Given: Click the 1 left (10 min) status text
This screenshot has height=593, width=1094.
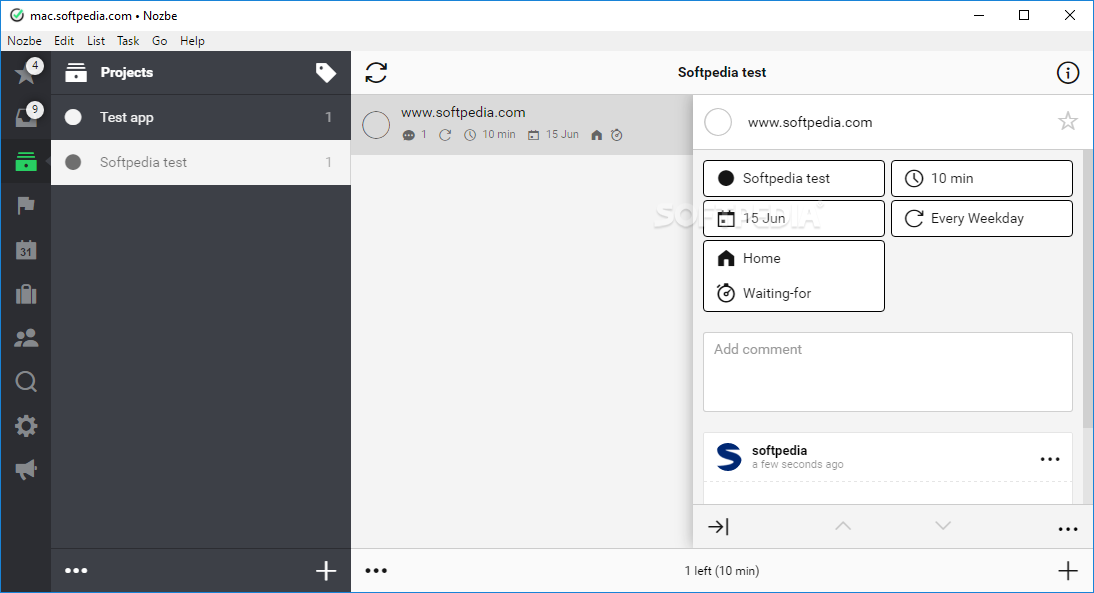Looking at the screenshot, I should coord(722,571).
